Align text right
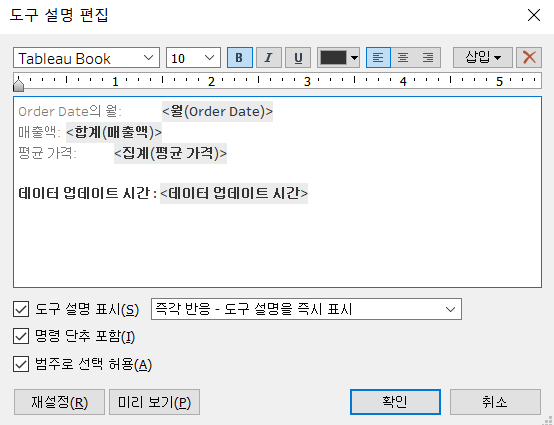554x425 pixels. 428,58
